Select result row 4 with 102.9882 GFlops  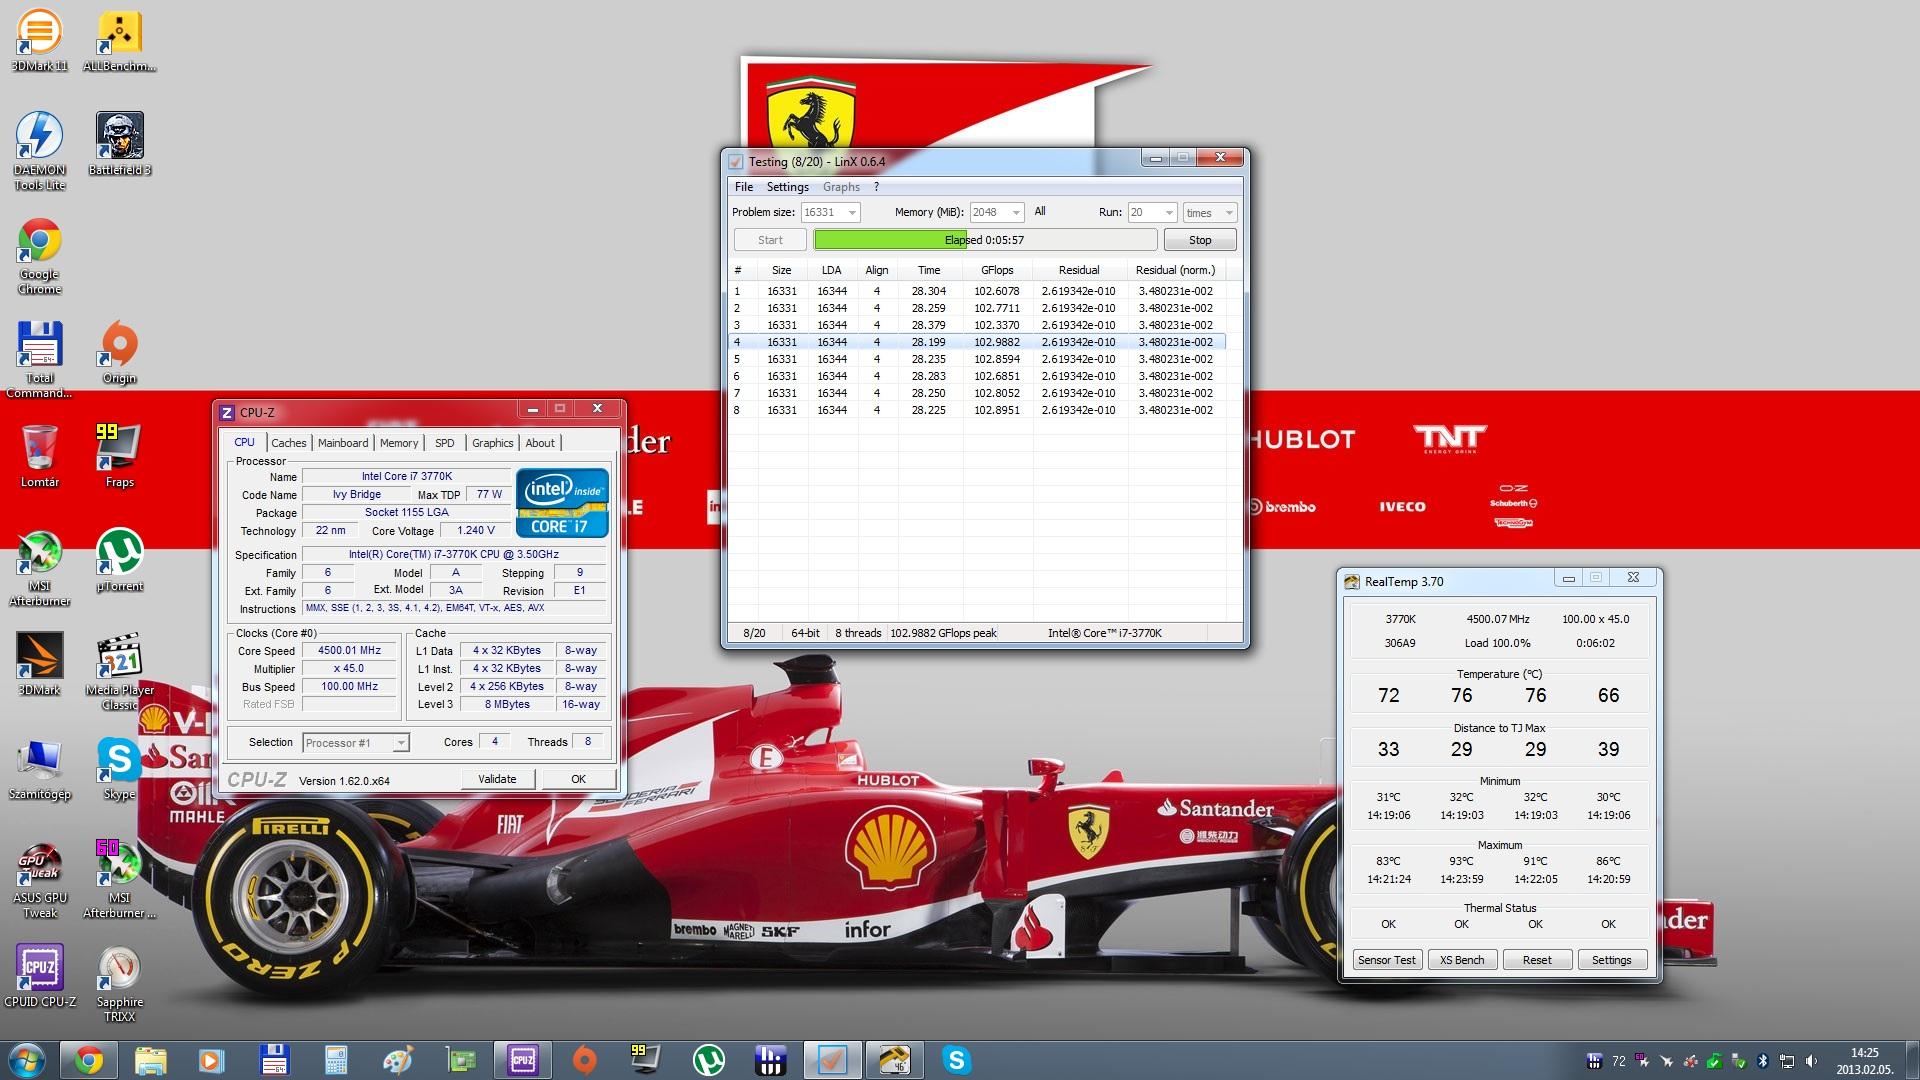pos(977,342)
